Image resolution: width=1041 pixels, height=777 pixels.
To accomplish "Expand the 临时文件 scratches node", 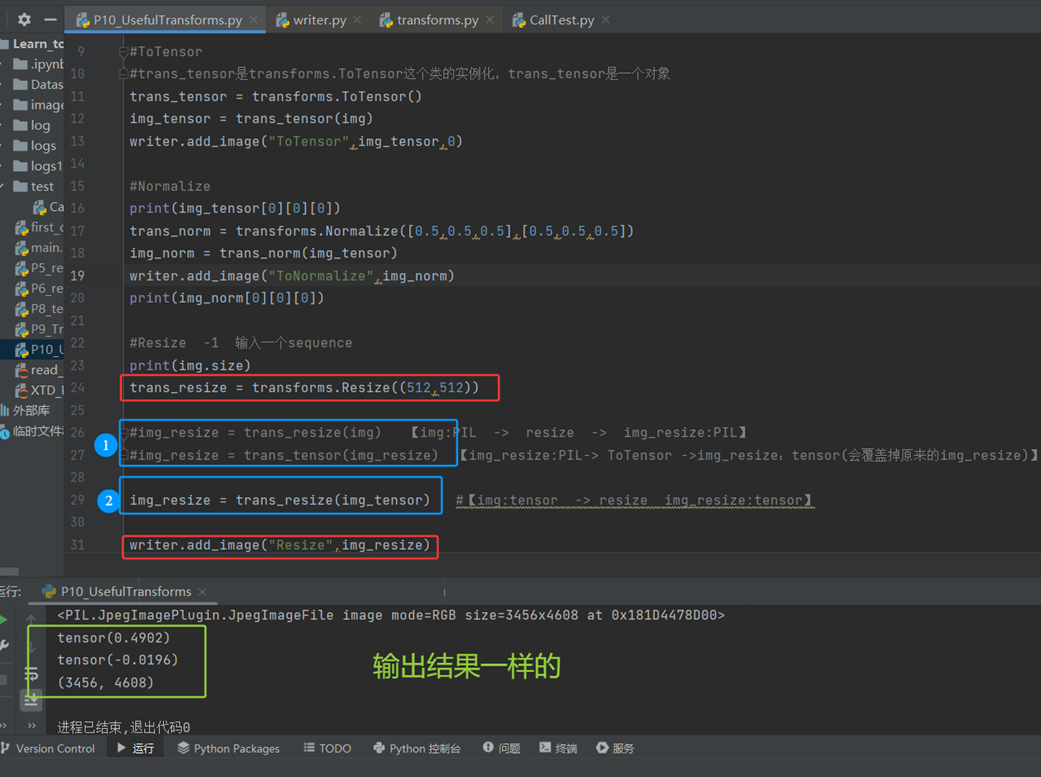I will point(32,431).
